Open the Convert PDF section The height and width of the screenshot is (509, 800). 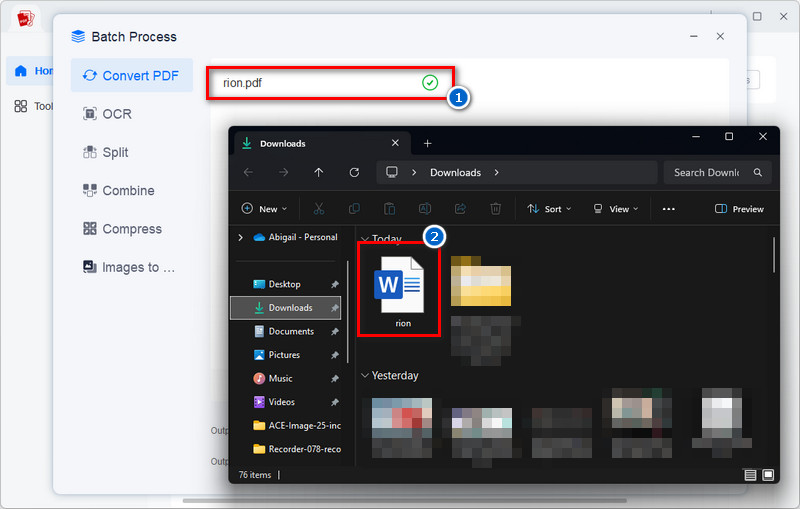[132, 75]
